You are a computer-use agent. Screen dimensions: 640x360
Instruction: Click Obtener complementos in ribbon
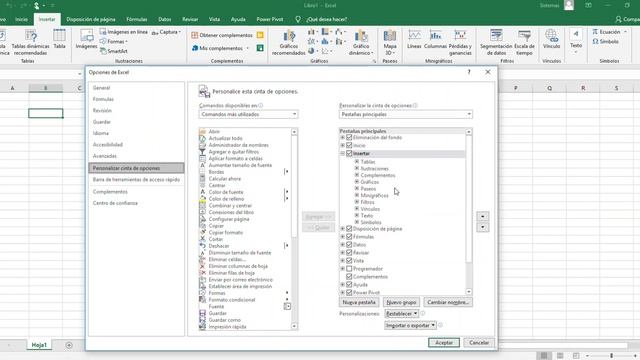click(222, 36)
